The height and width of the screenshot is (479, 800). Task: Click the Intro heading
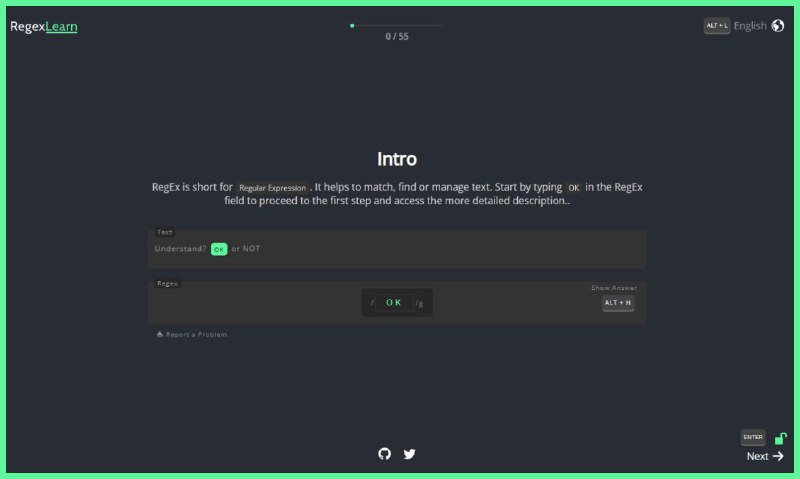(x=397, y=159)
